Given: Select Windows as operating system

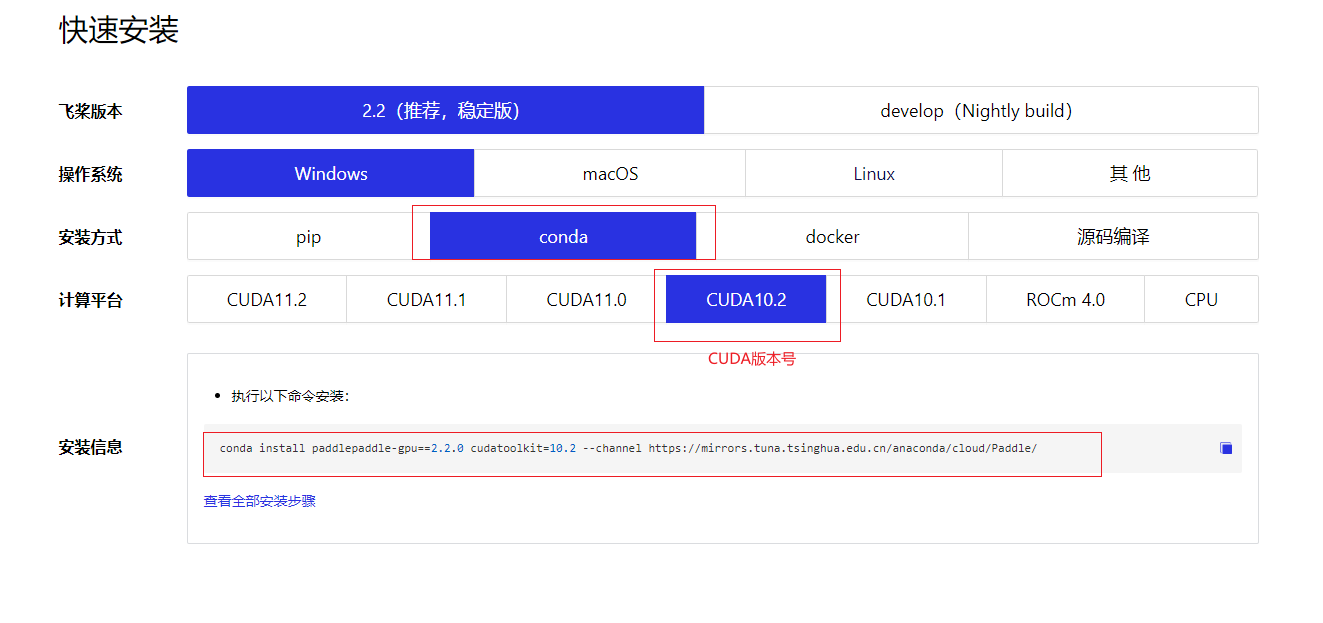Looking at the screenshot, I should pos(331,173).
